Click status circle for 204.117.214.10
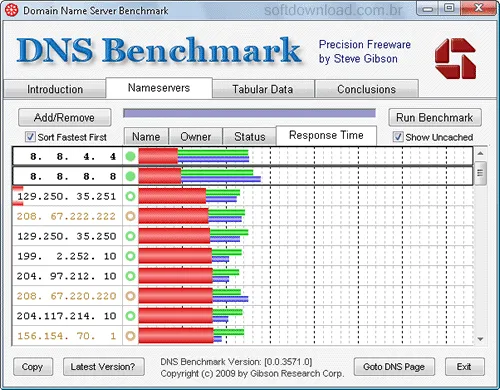 click(130, 316)
